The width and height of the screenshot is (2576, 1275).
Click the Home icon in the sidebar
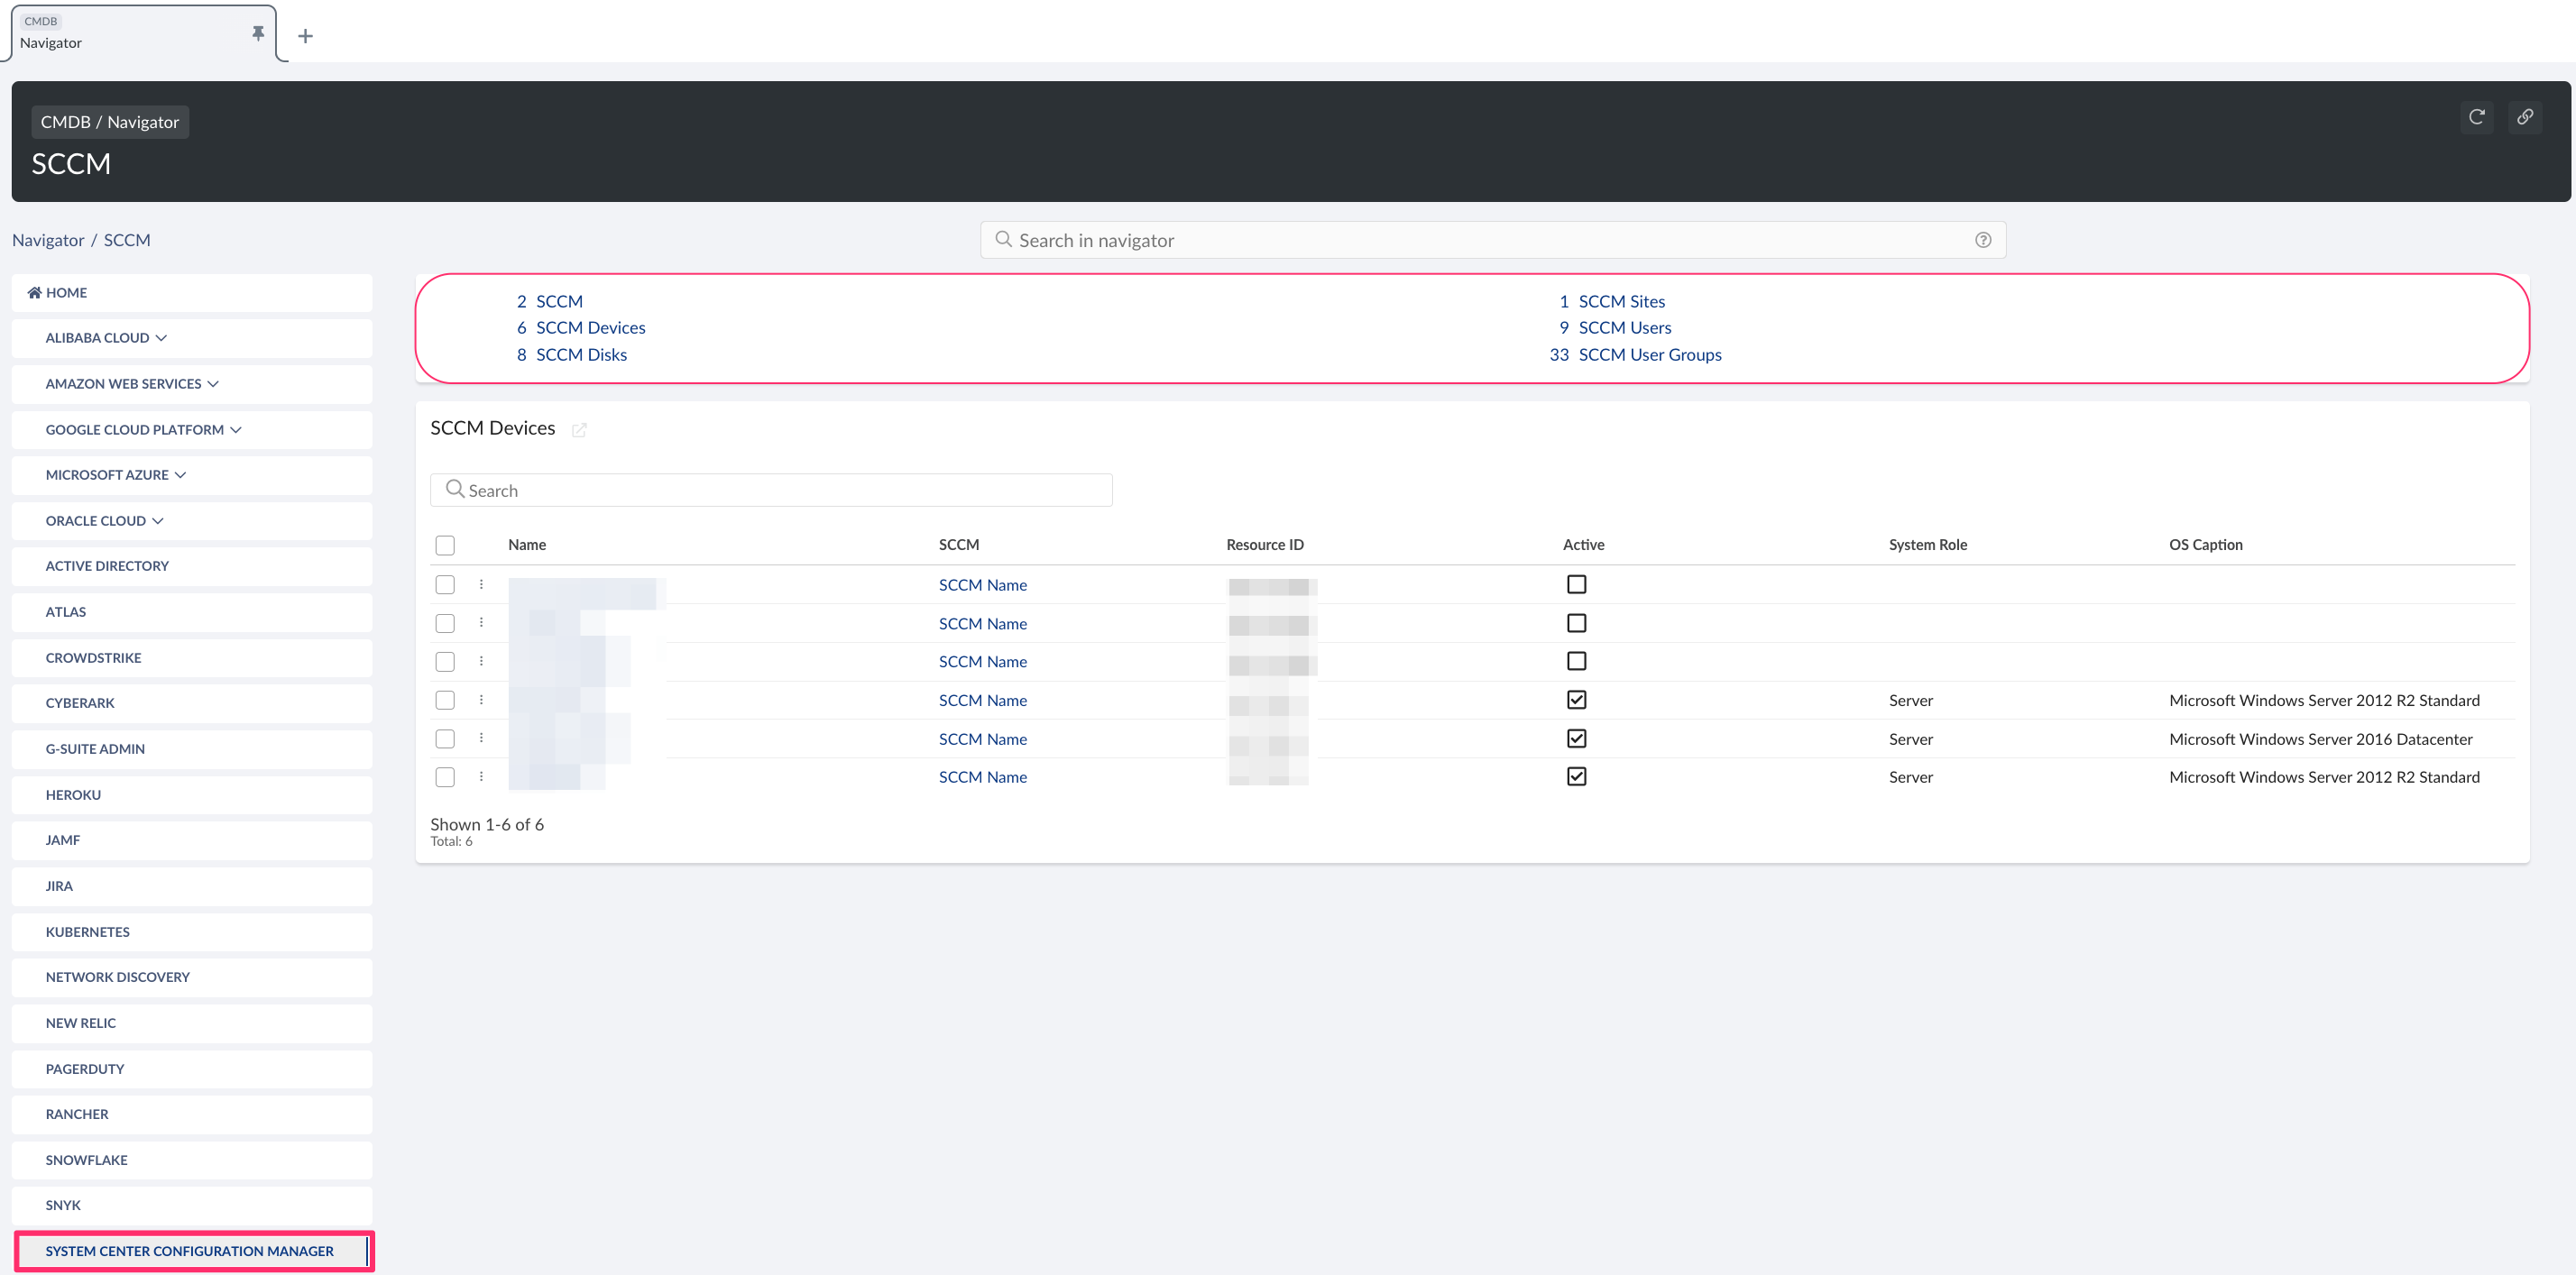click(x=34, y=292)
